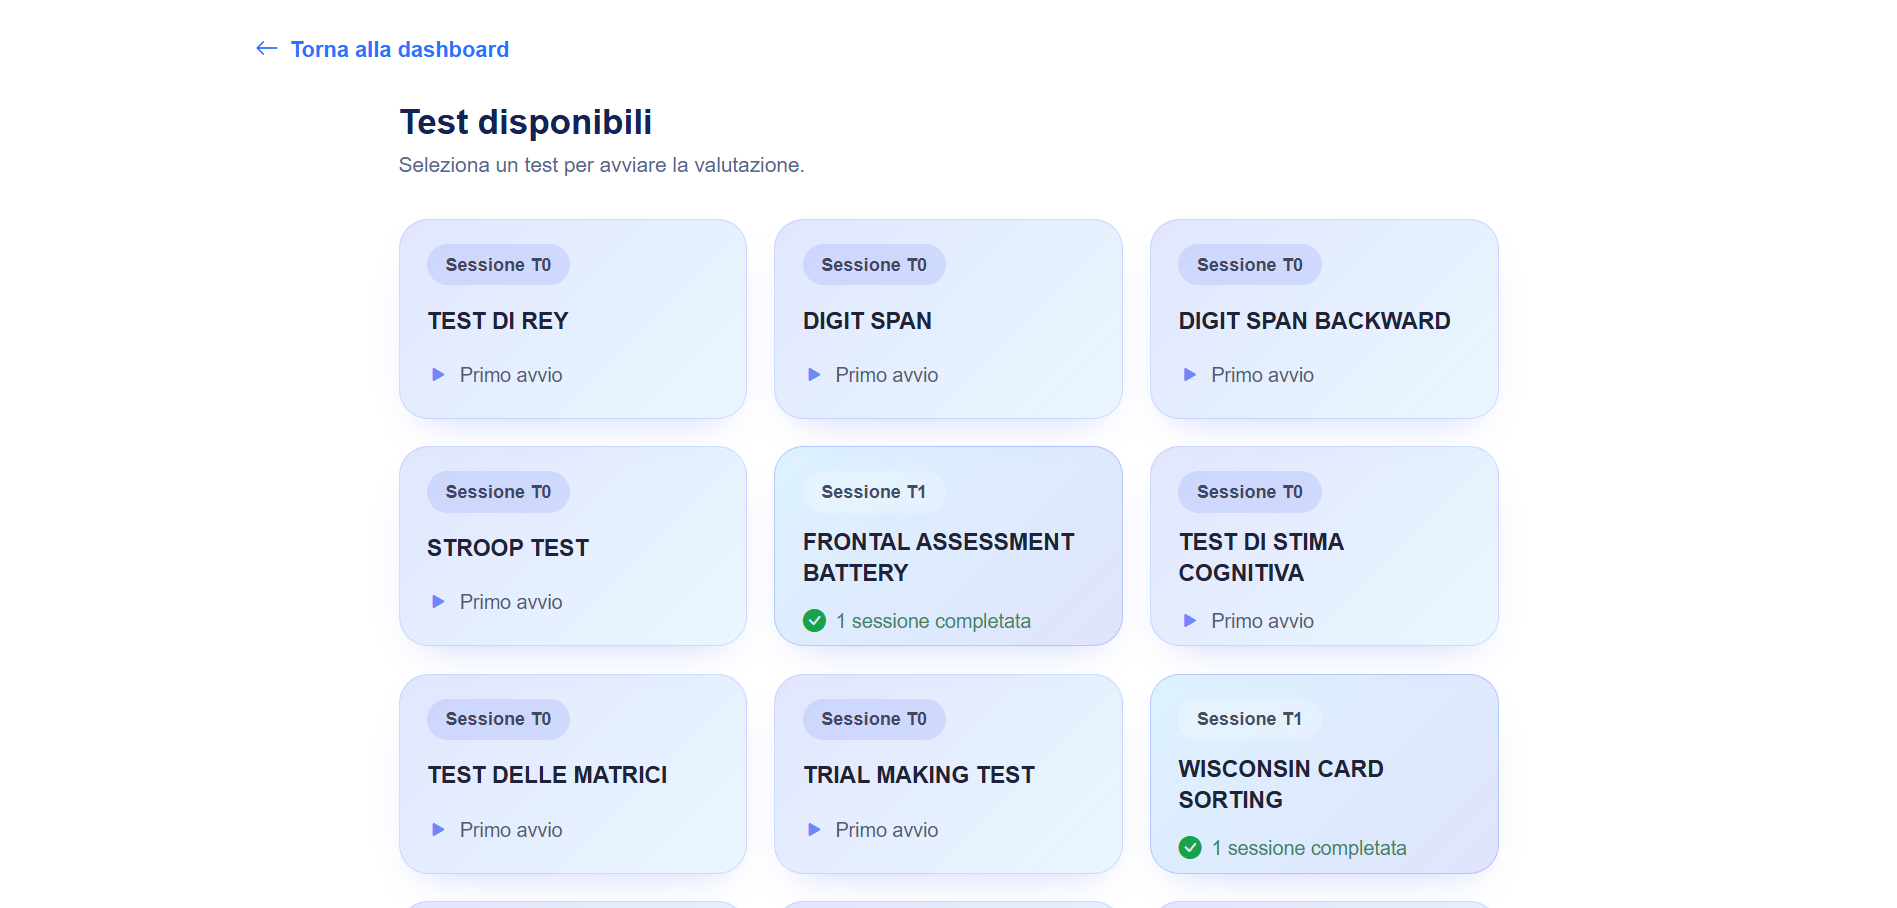
Task: Click Primo avvio under Test di Stima Cognitiva
Action: pos(1262,621)
